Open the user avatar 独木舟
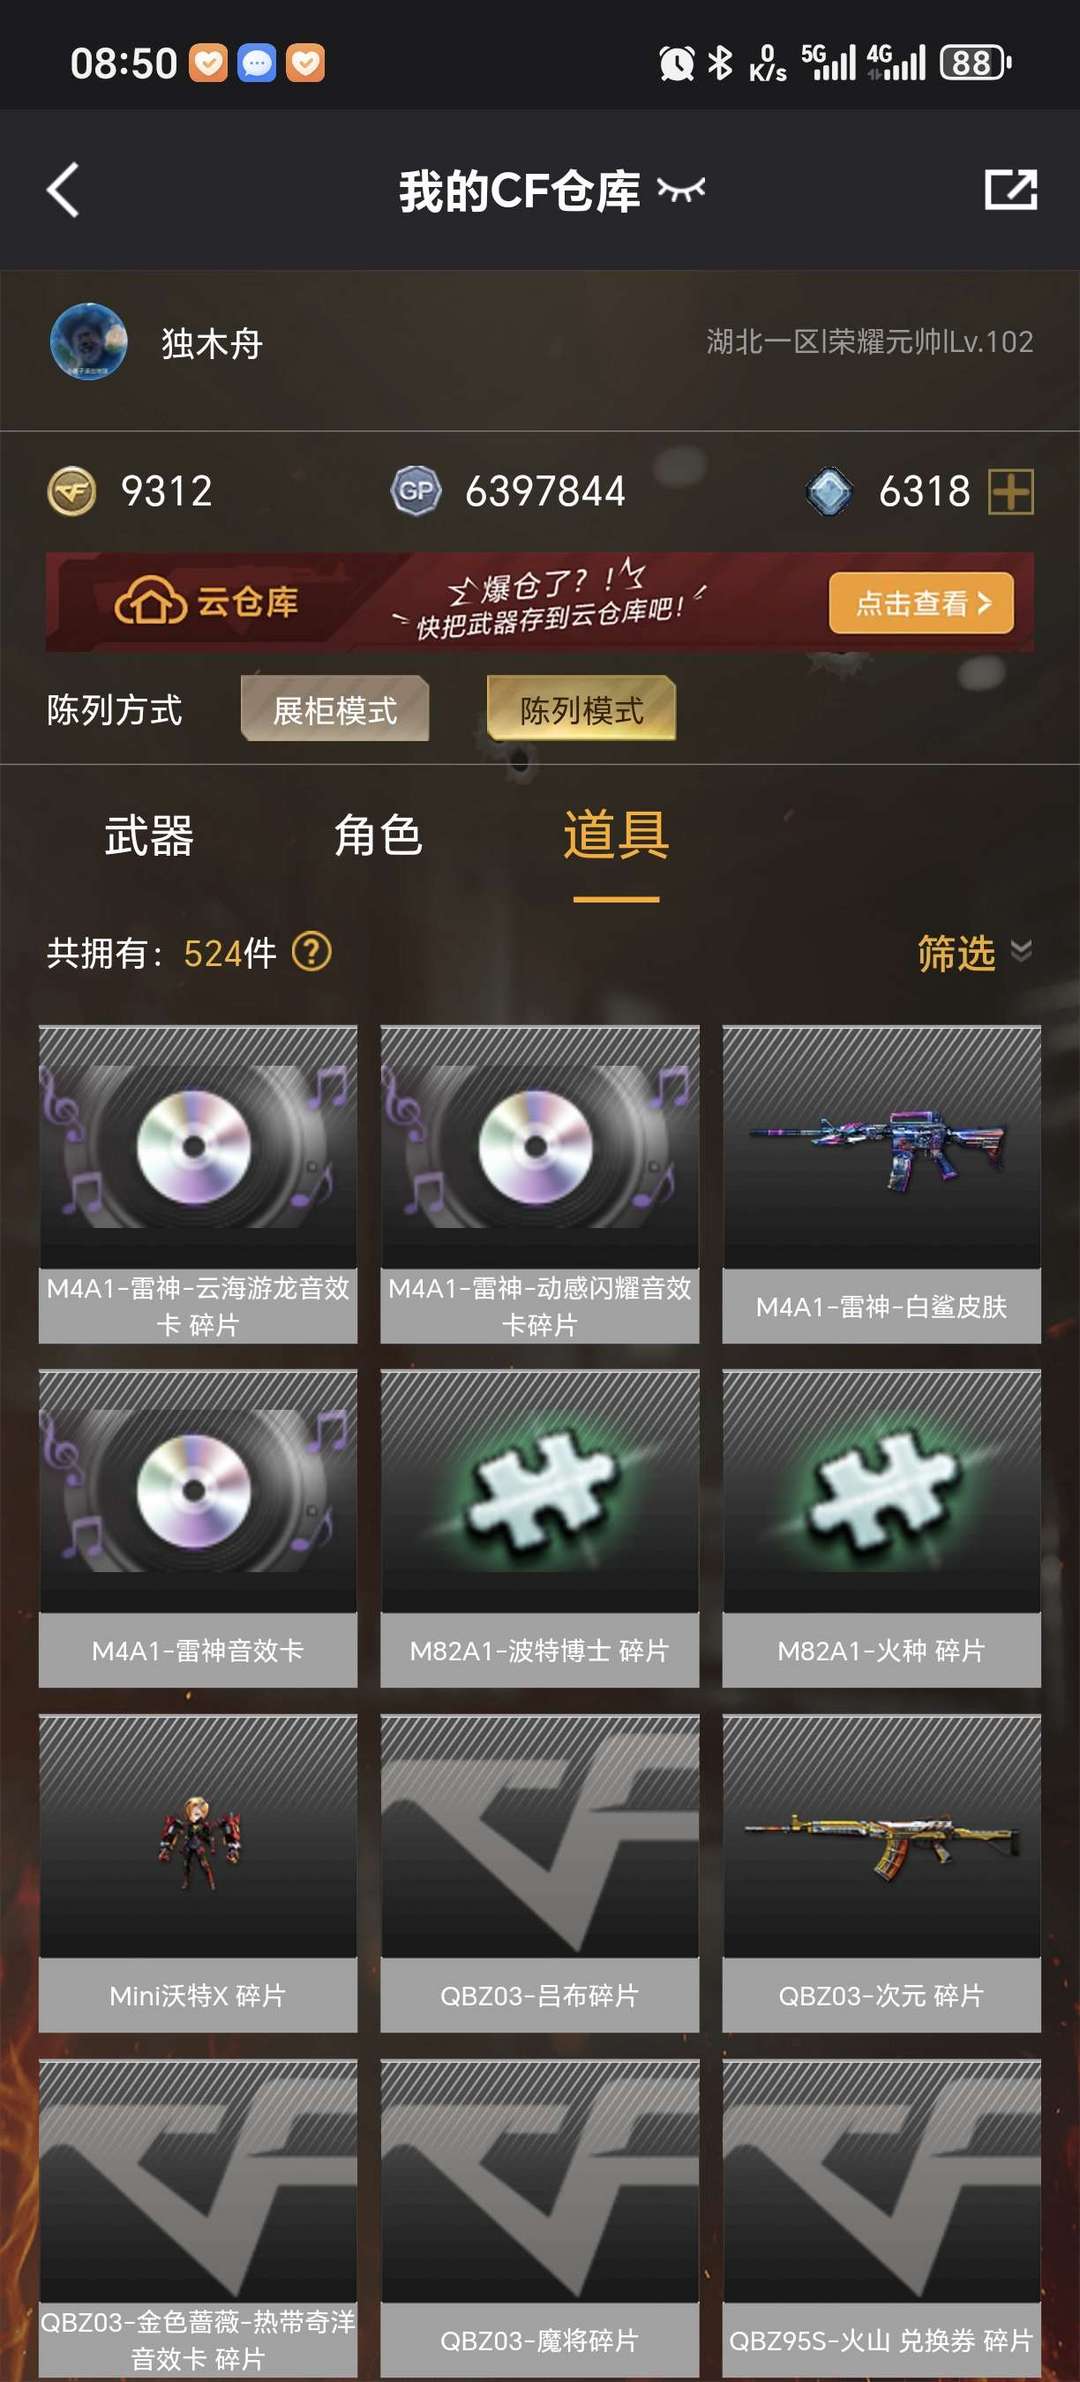Image resolution: width=1080 pixels, height=2382 pixels. coord(88,342)
